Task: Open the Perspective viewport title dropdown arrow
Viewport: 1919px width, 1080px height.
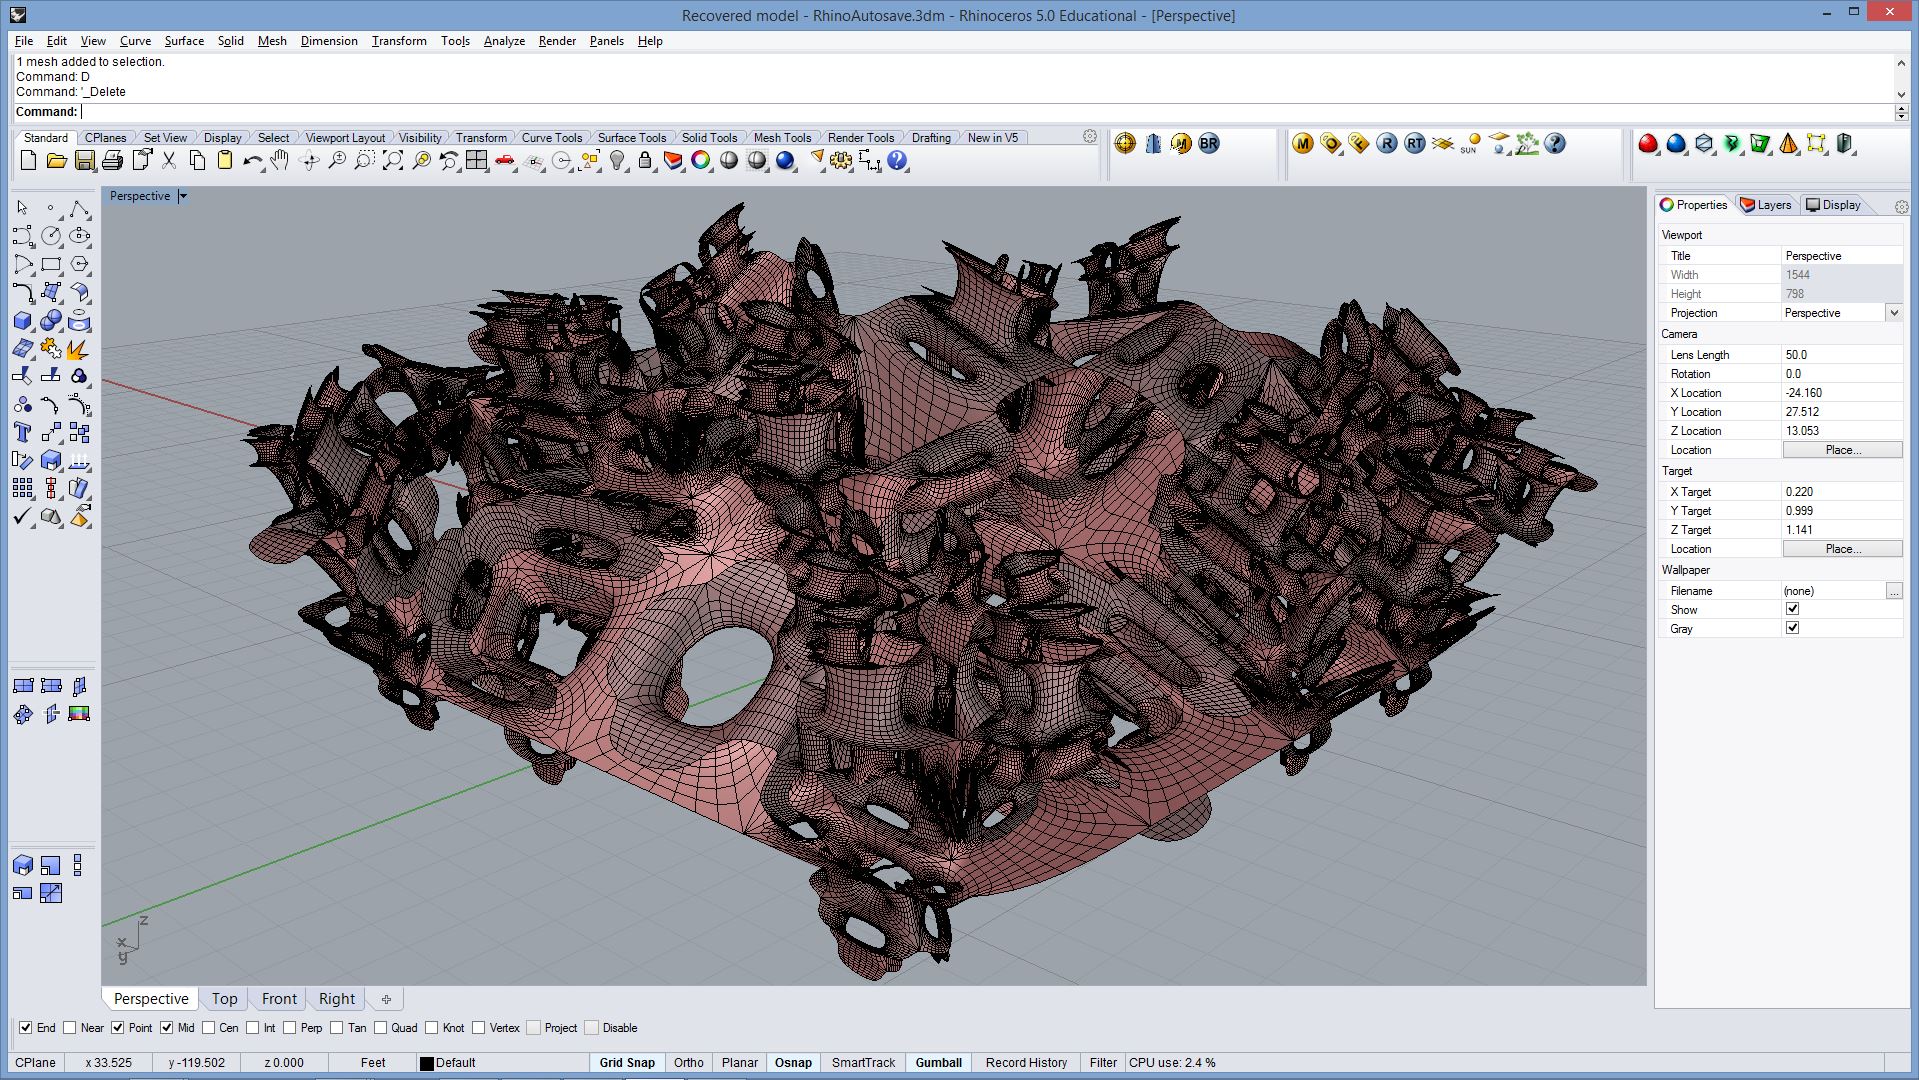Action: coord(183,196)
